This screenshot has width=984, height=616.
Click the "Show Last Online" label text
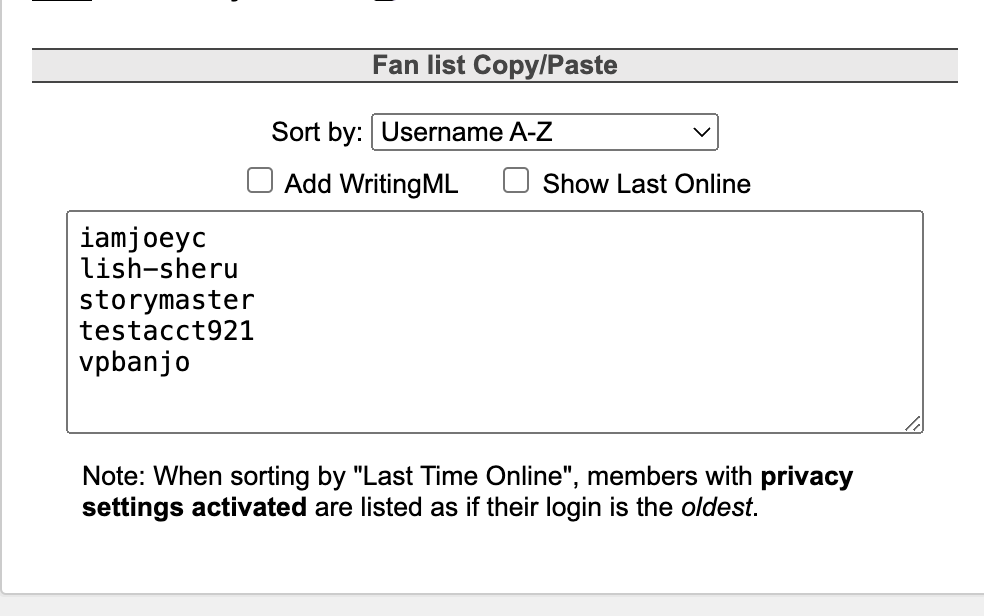(646, 184)
